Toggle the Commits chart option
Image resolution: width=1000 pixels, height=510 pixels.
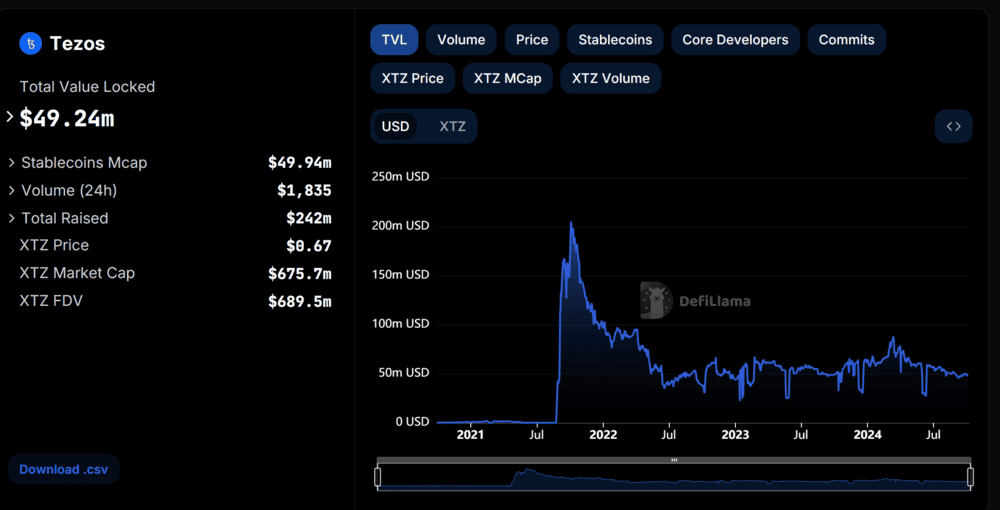[846, 40]
